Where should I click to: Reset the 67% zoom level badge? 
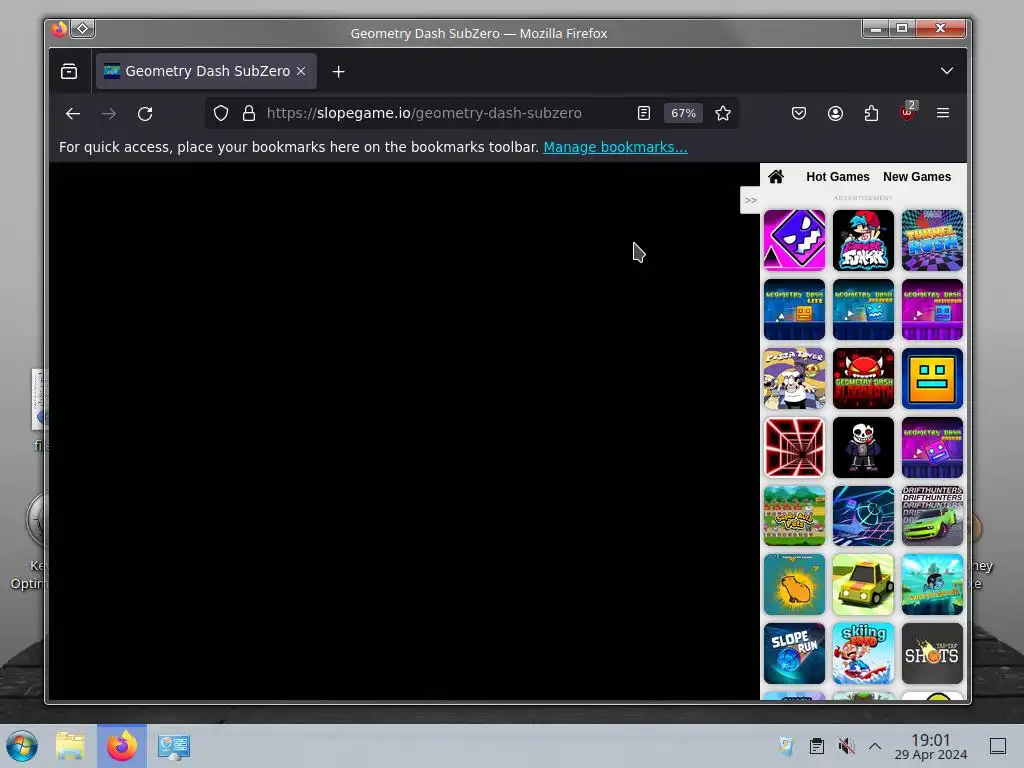(x=683, y=113)
